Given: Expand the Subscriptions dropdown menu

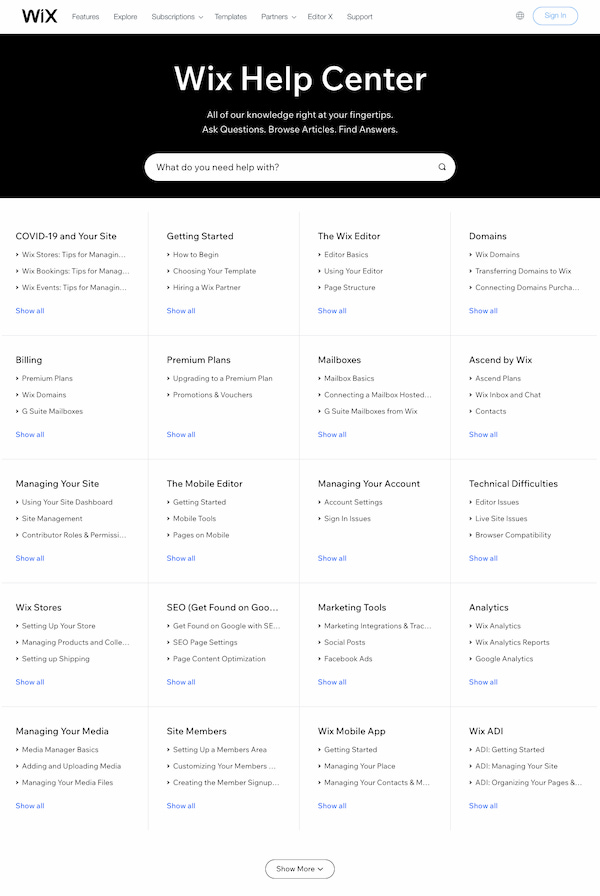Looking at the screenshot, I should tap(177, 17).
